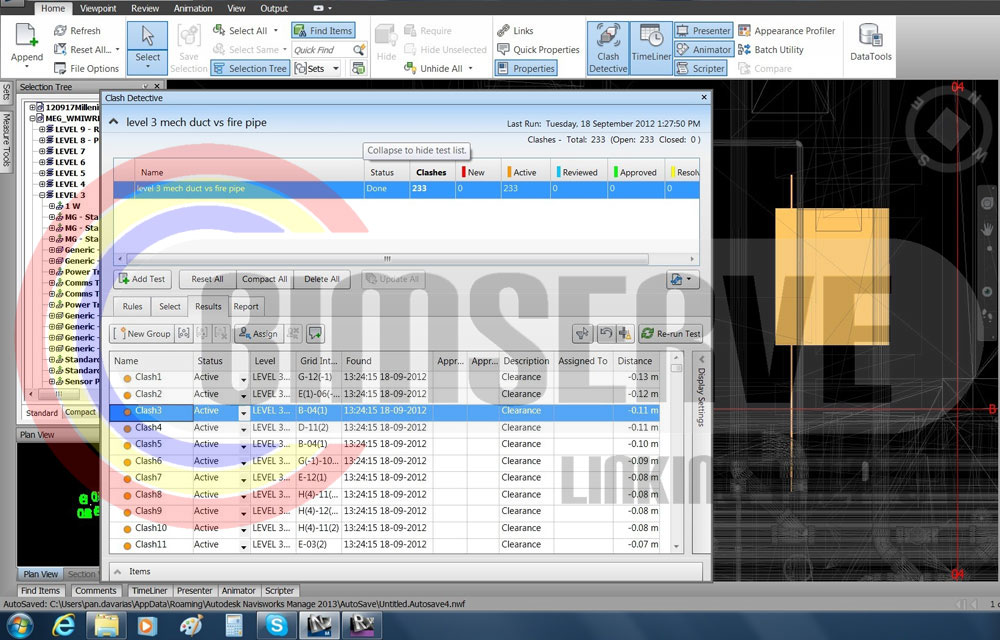Toggle the Properties panel button
This screenshot has width=1000, height=640.
pos(526,68)
